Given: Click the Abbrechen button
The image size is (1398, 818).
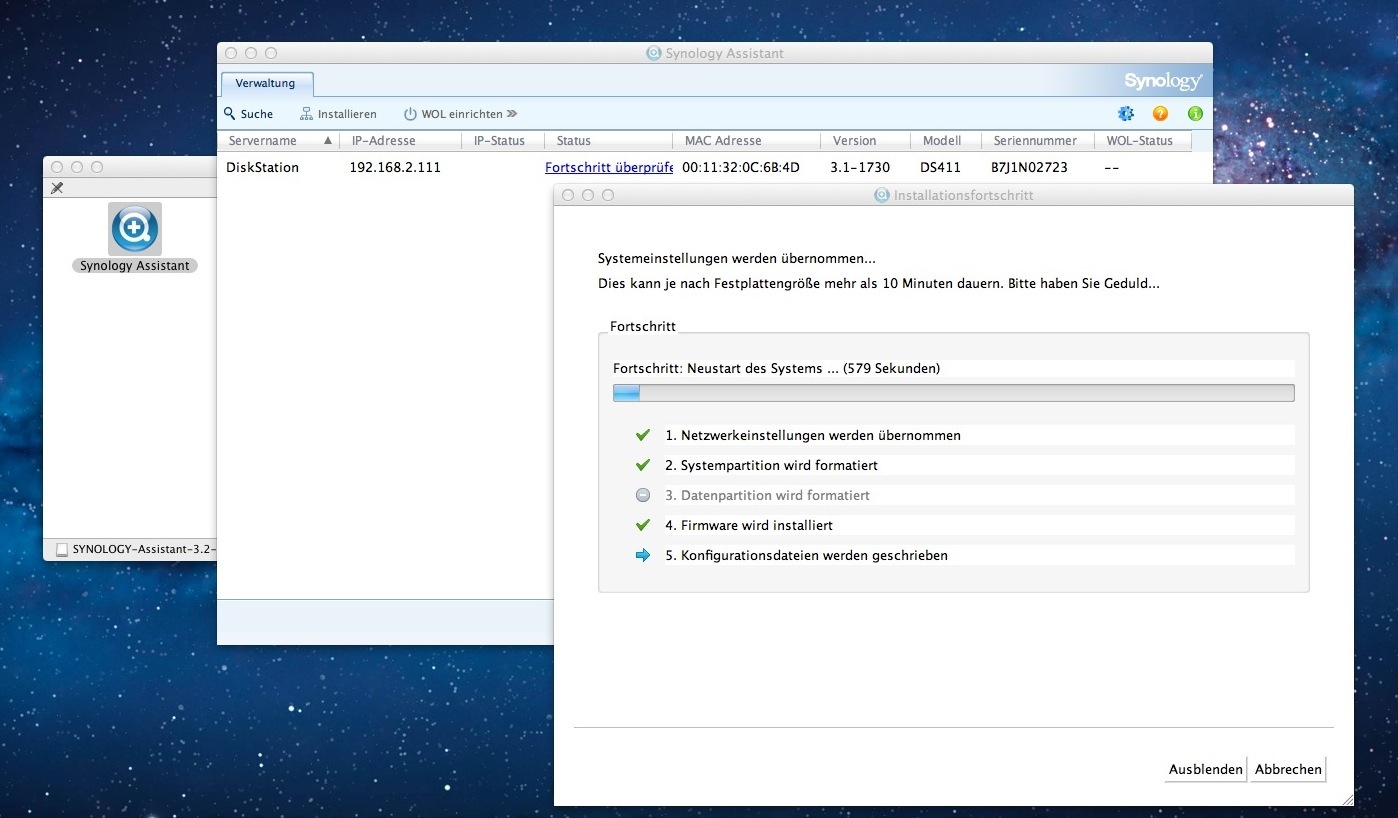Looking at the screenshot, I should tap(1288, 769).
